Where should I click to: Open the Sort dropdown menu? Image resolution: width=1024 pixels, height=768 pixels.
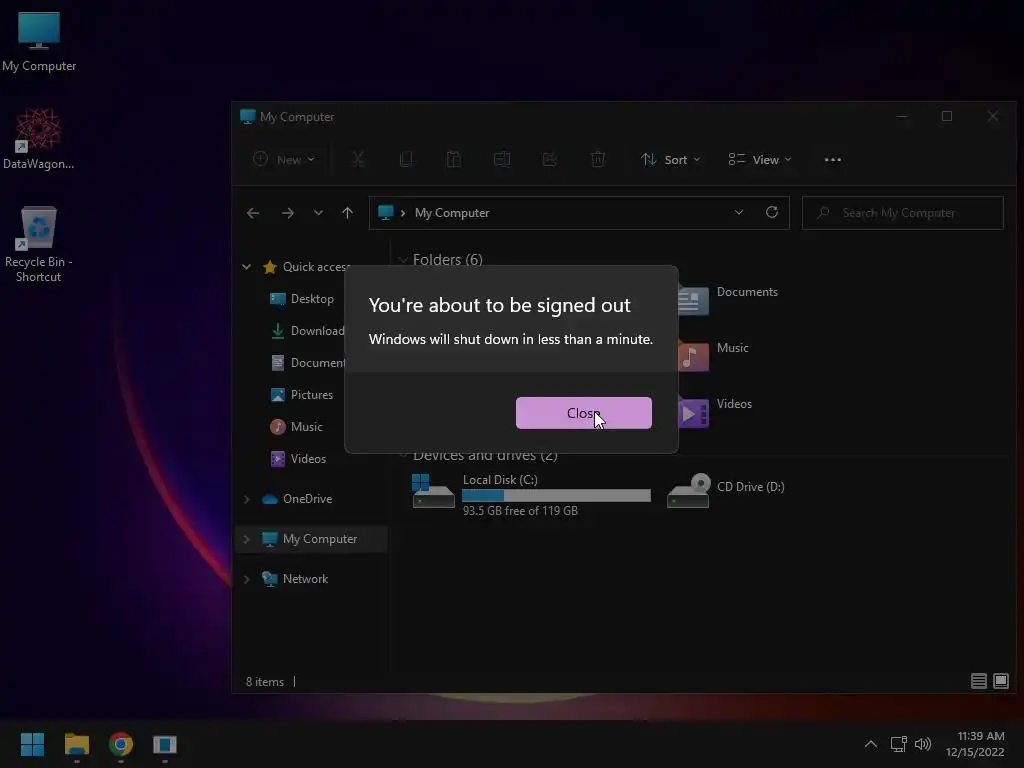click(671, 159)
